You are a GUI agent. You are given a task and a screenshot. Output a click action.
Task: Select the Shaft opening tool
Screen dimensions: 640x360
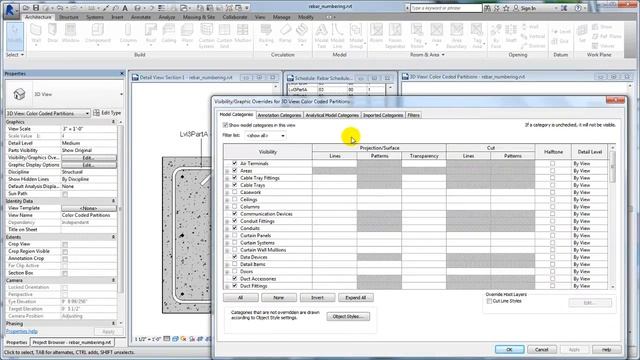coord(511,34)
